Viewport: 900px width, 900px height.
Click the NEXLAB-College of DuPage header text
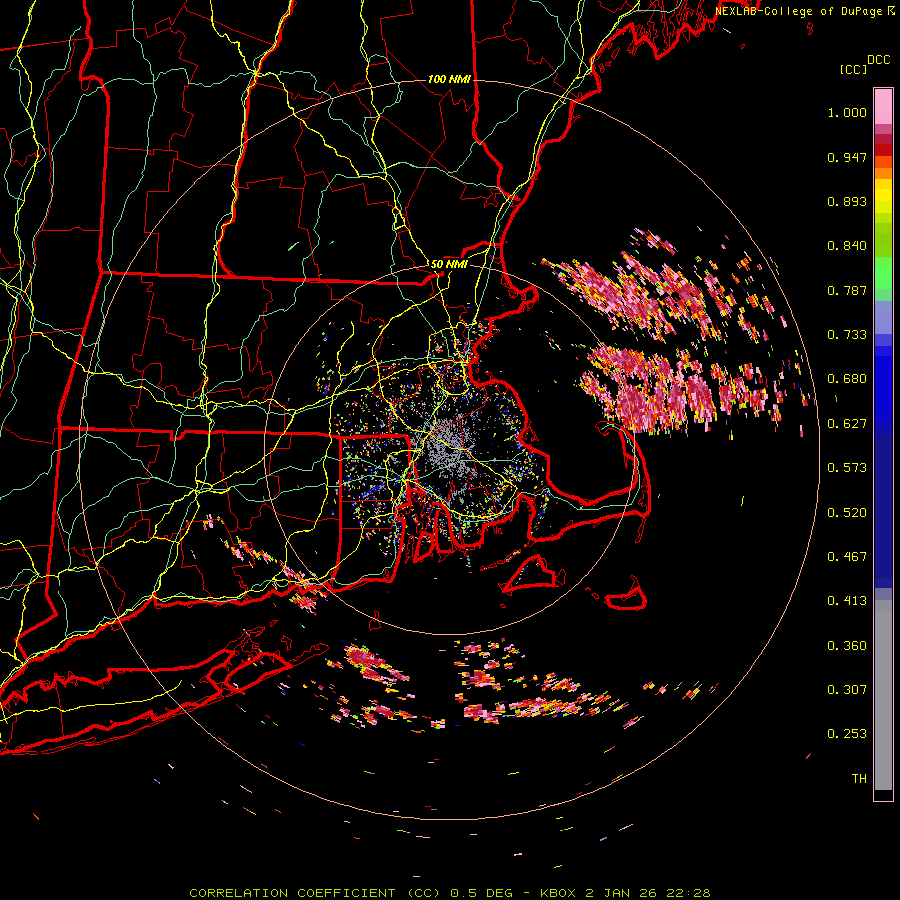click(798, 11)
